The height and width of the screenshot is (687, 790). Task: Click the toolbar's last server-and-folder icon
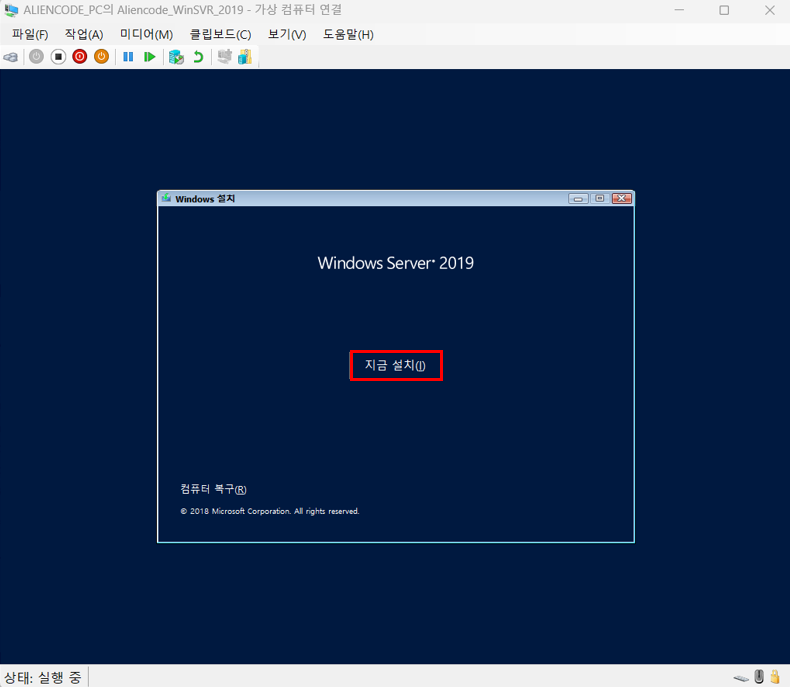coord(245,56)
